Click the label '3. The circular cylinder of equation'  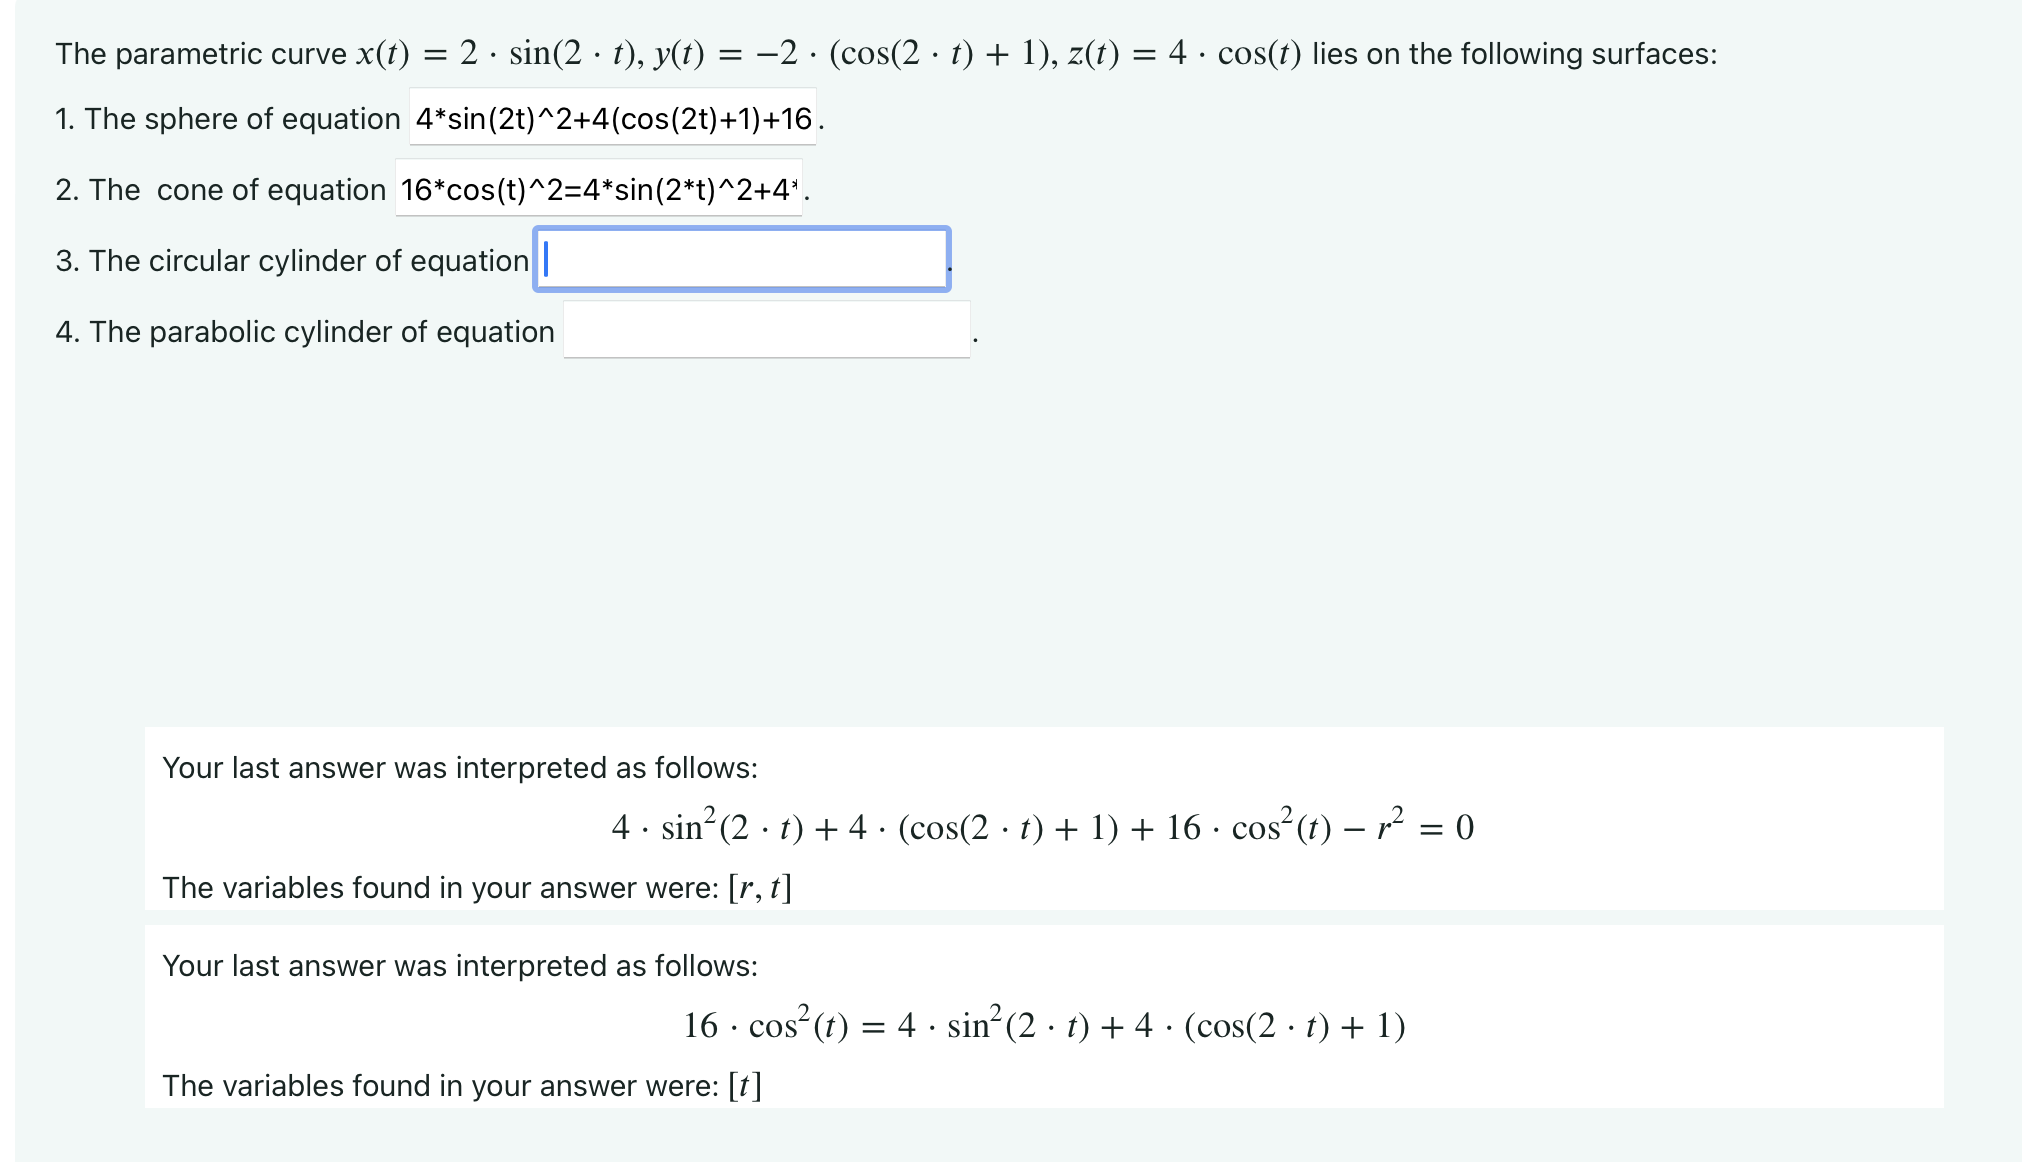click(x=291, y=260)
